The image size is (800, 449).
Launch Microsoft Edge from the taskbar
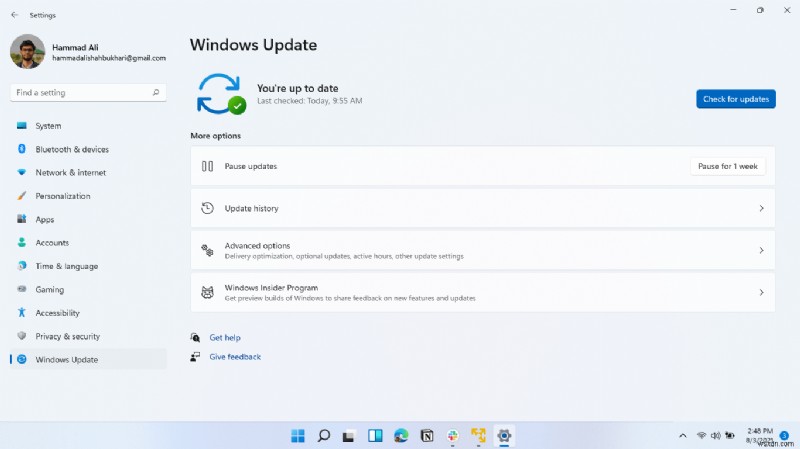(x=401, y=436)
